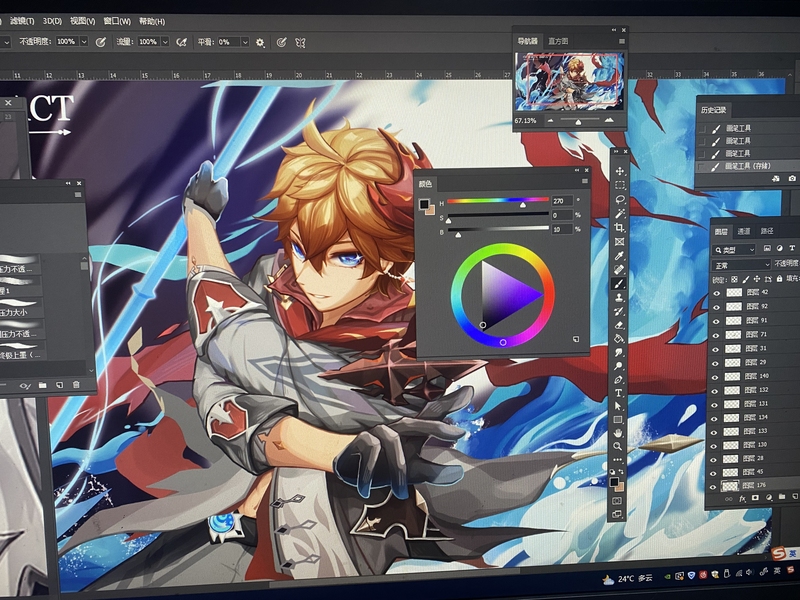This screenshot has height=600, width=800.
Task: Open the 平滑 smoothing dropdown arrow
Action: click(245, 42)
